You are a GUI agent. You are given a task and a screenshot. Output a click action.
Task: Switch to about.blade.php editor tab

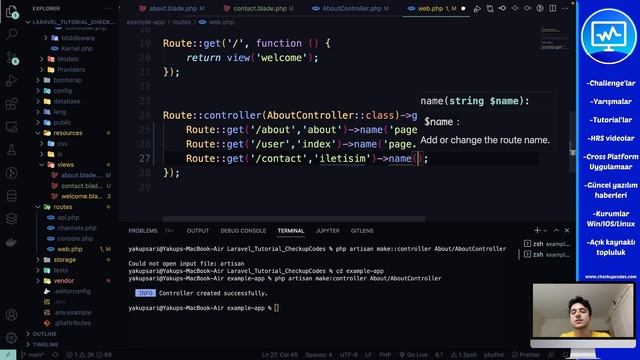172,8
